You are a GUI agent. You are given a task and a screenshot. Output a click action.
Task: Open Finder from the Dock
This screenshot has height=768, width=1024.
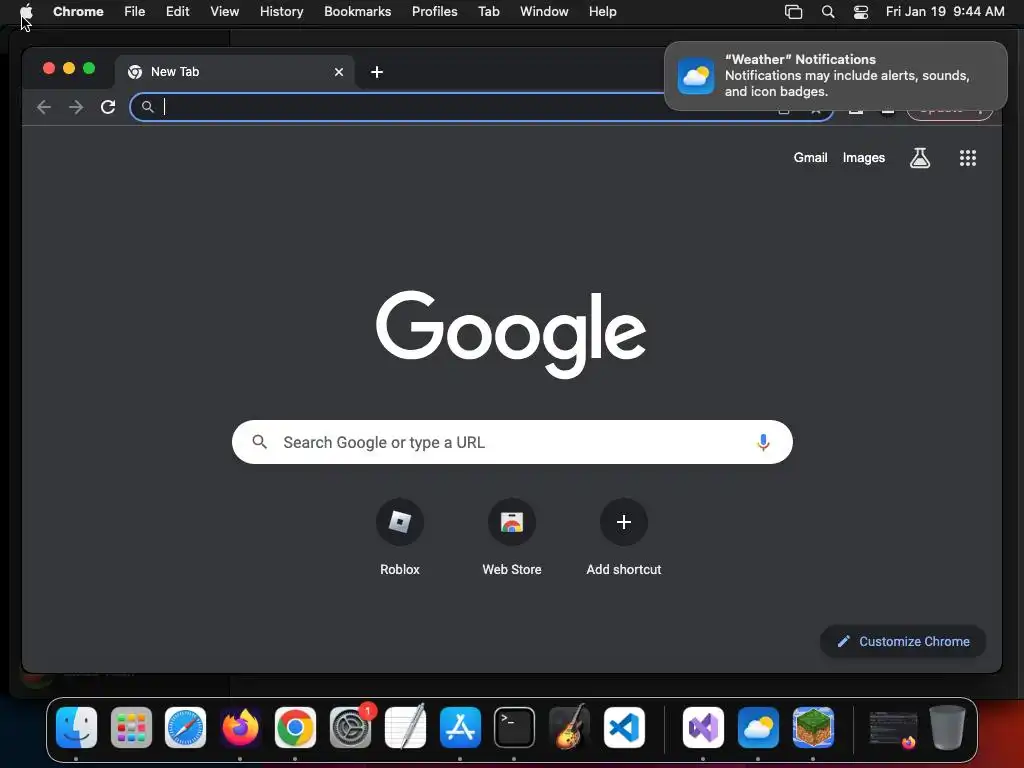(76, 728)
